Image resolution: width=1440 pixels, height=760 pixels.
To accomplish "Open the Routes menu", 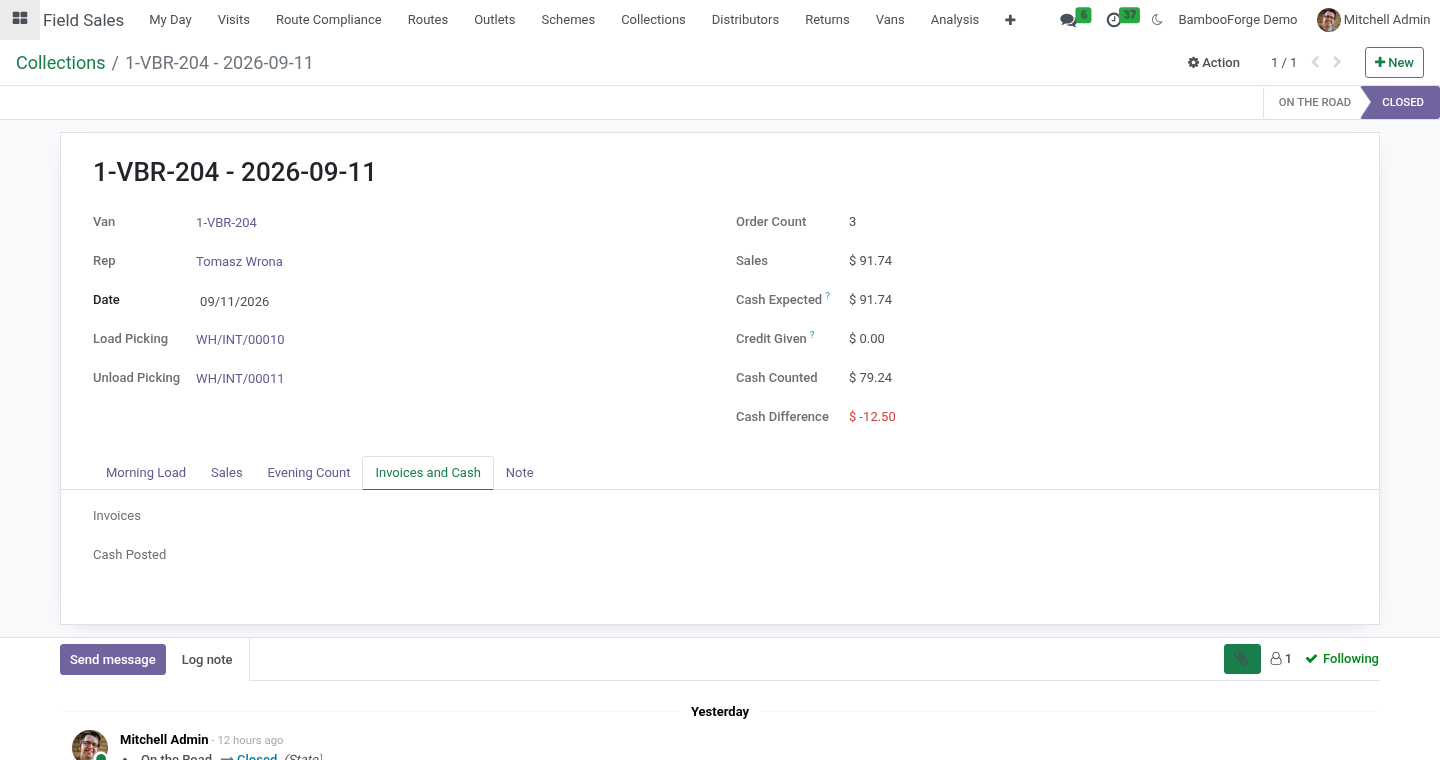I will point(428,20).
